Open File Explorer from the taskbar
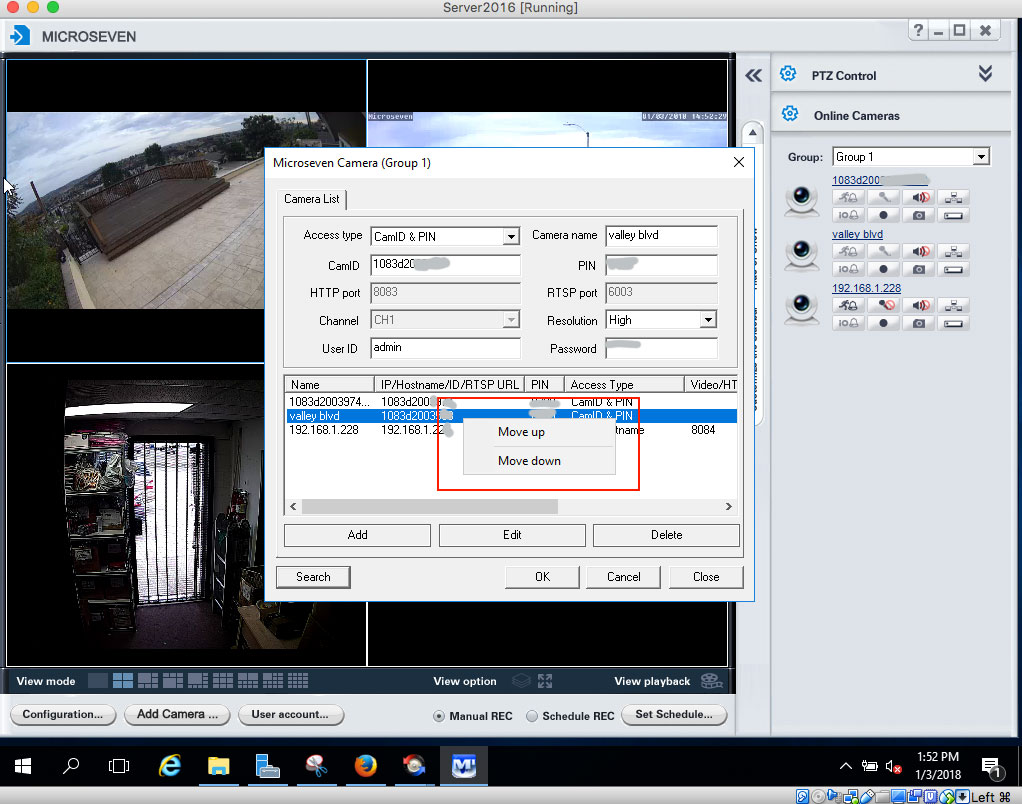 tap(218, 766)
